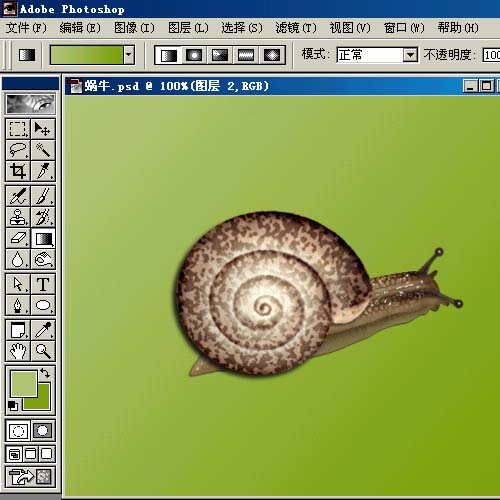Open the gradient picker dropdown arrow
This screenshot has width=500, height=500.
click(x=129, y=55)
